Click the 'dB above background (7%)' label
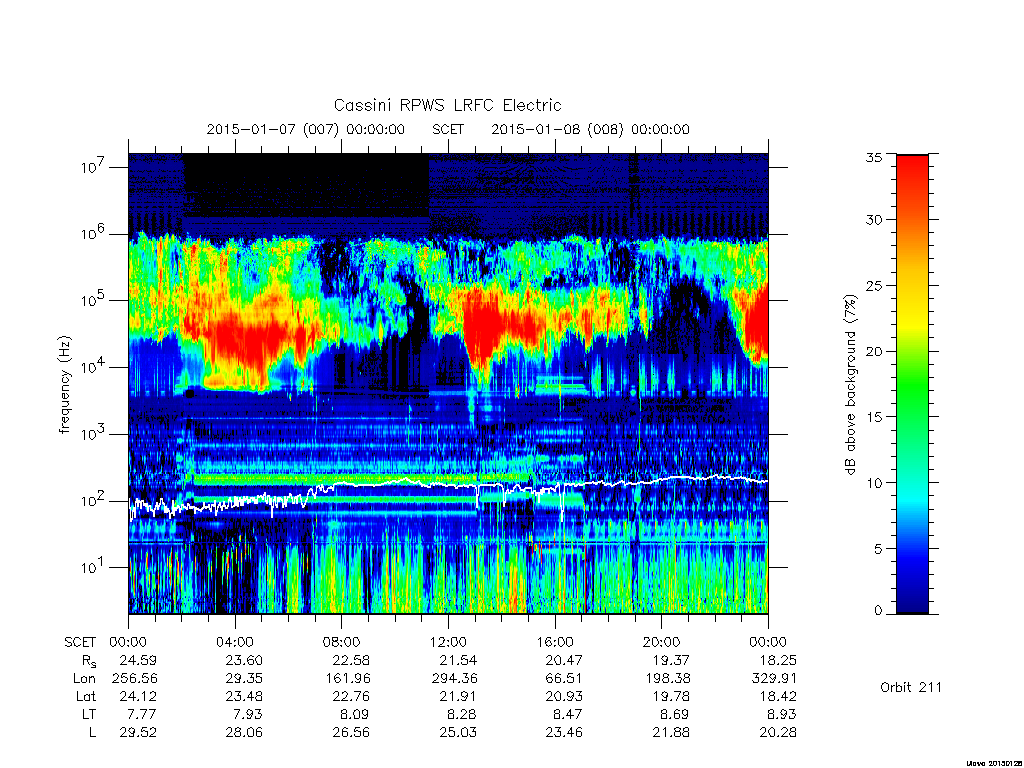 [x=850, y=385]
